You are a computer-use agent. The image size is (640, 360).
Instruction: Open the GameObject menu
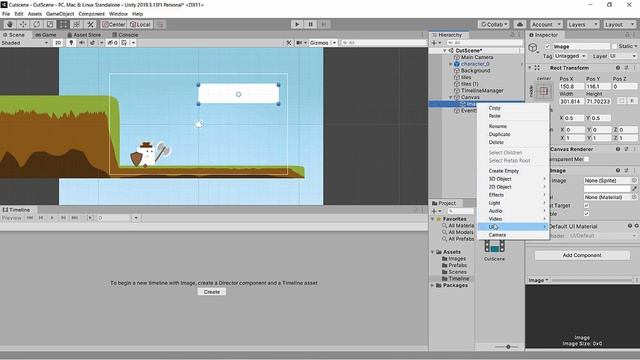pos(60,14)
